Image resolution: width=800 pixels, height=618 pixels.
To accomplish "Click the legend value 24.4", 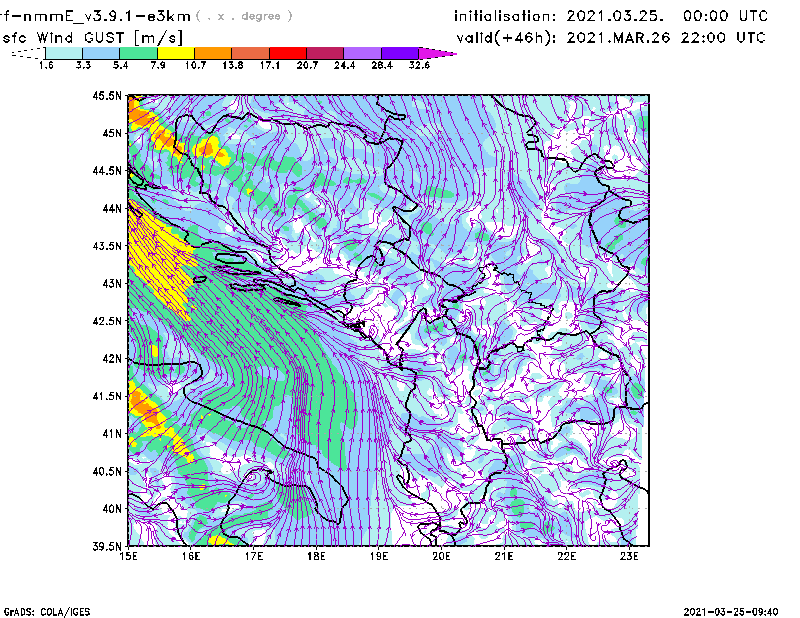I will tap(344, 65).
